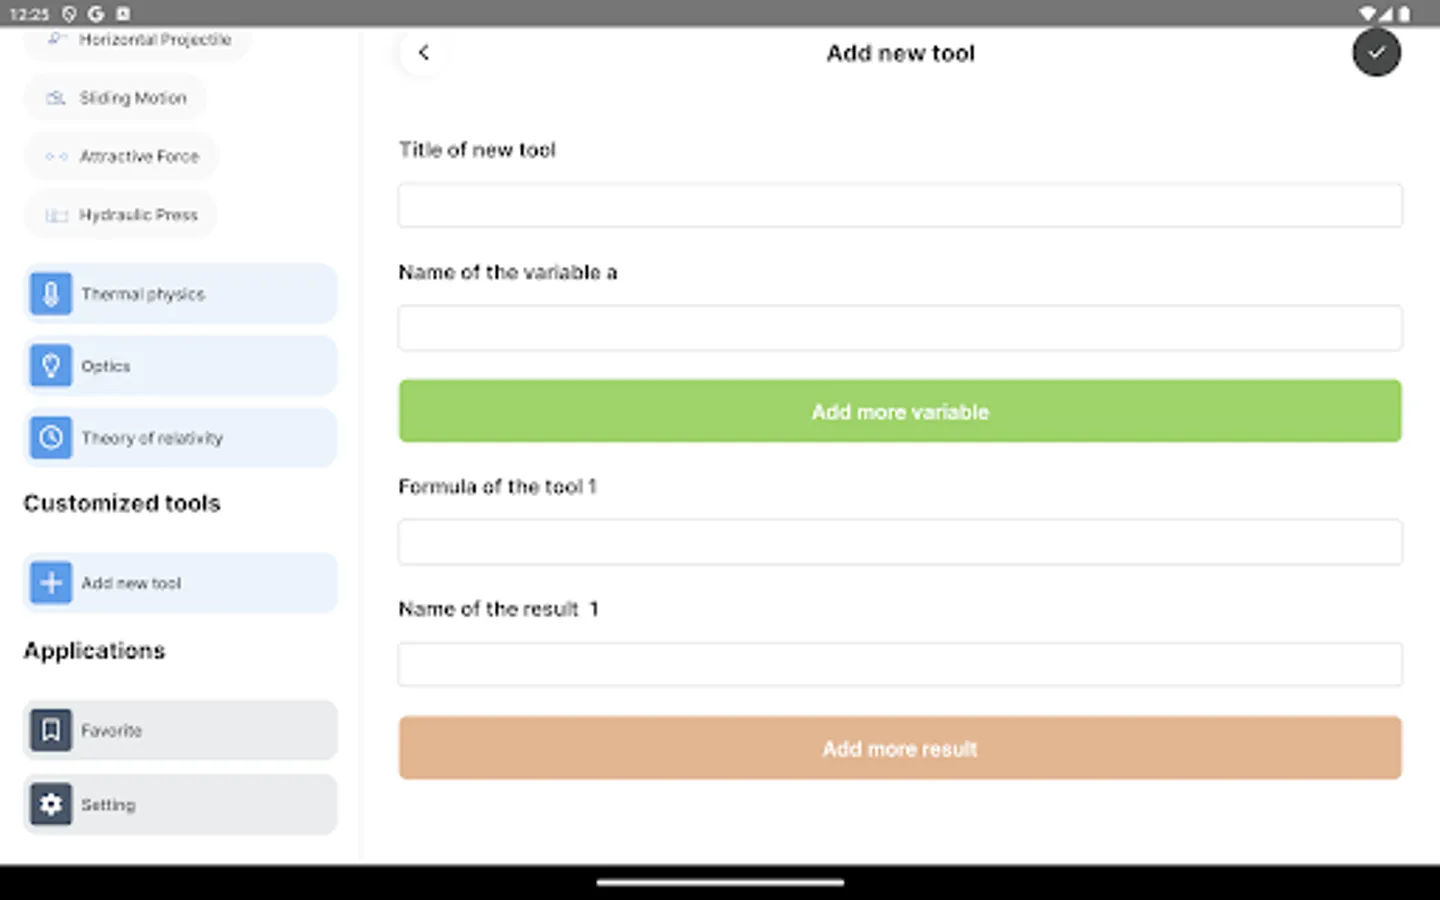Click the Customized tools heading
Viewport: 1440px width, 900px height.
(121, 503)
